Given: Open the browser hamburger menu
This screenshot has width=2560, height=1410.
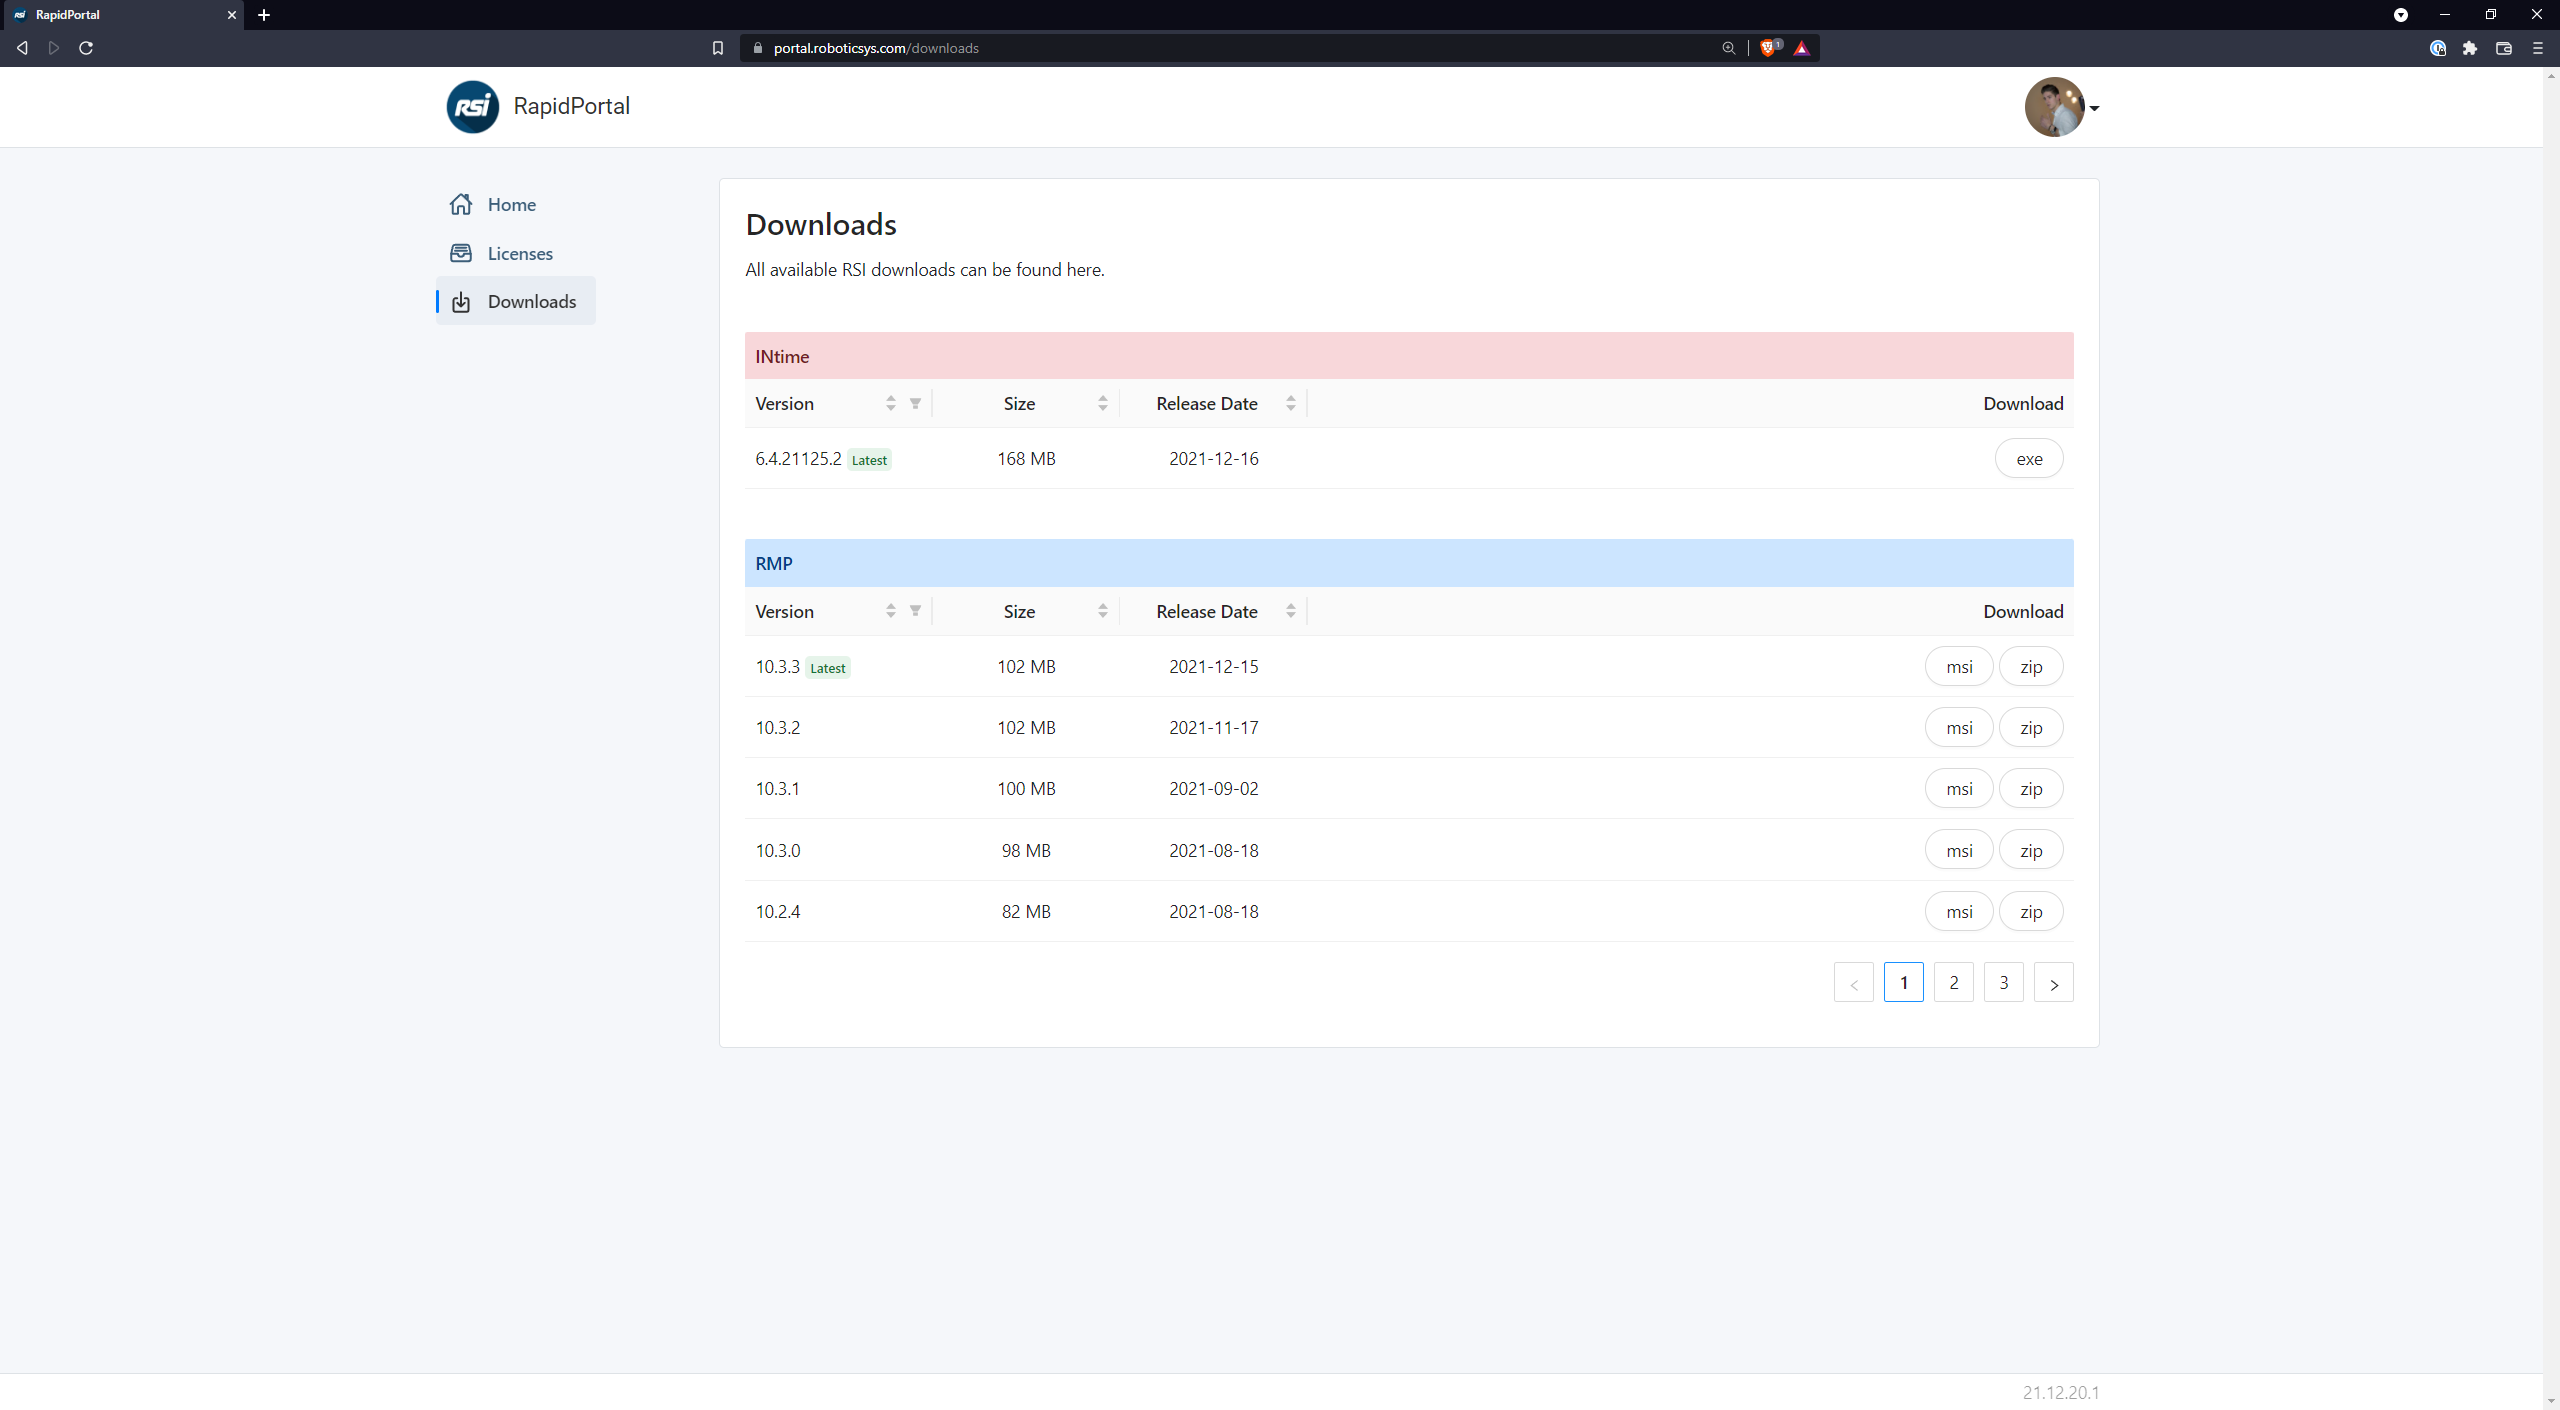Looking at the screenshot, I should click(2538, 48).
